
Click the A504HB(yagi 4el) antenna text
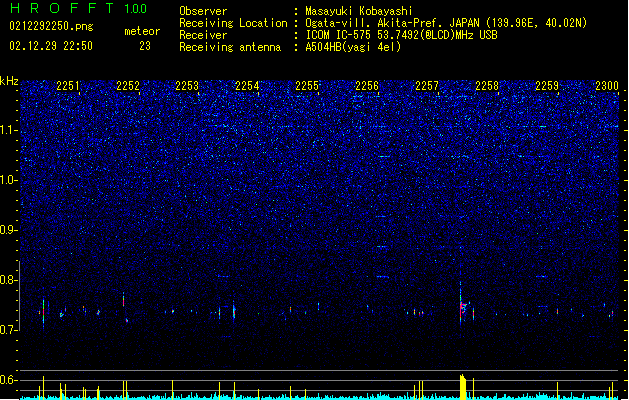click(353, 47)
